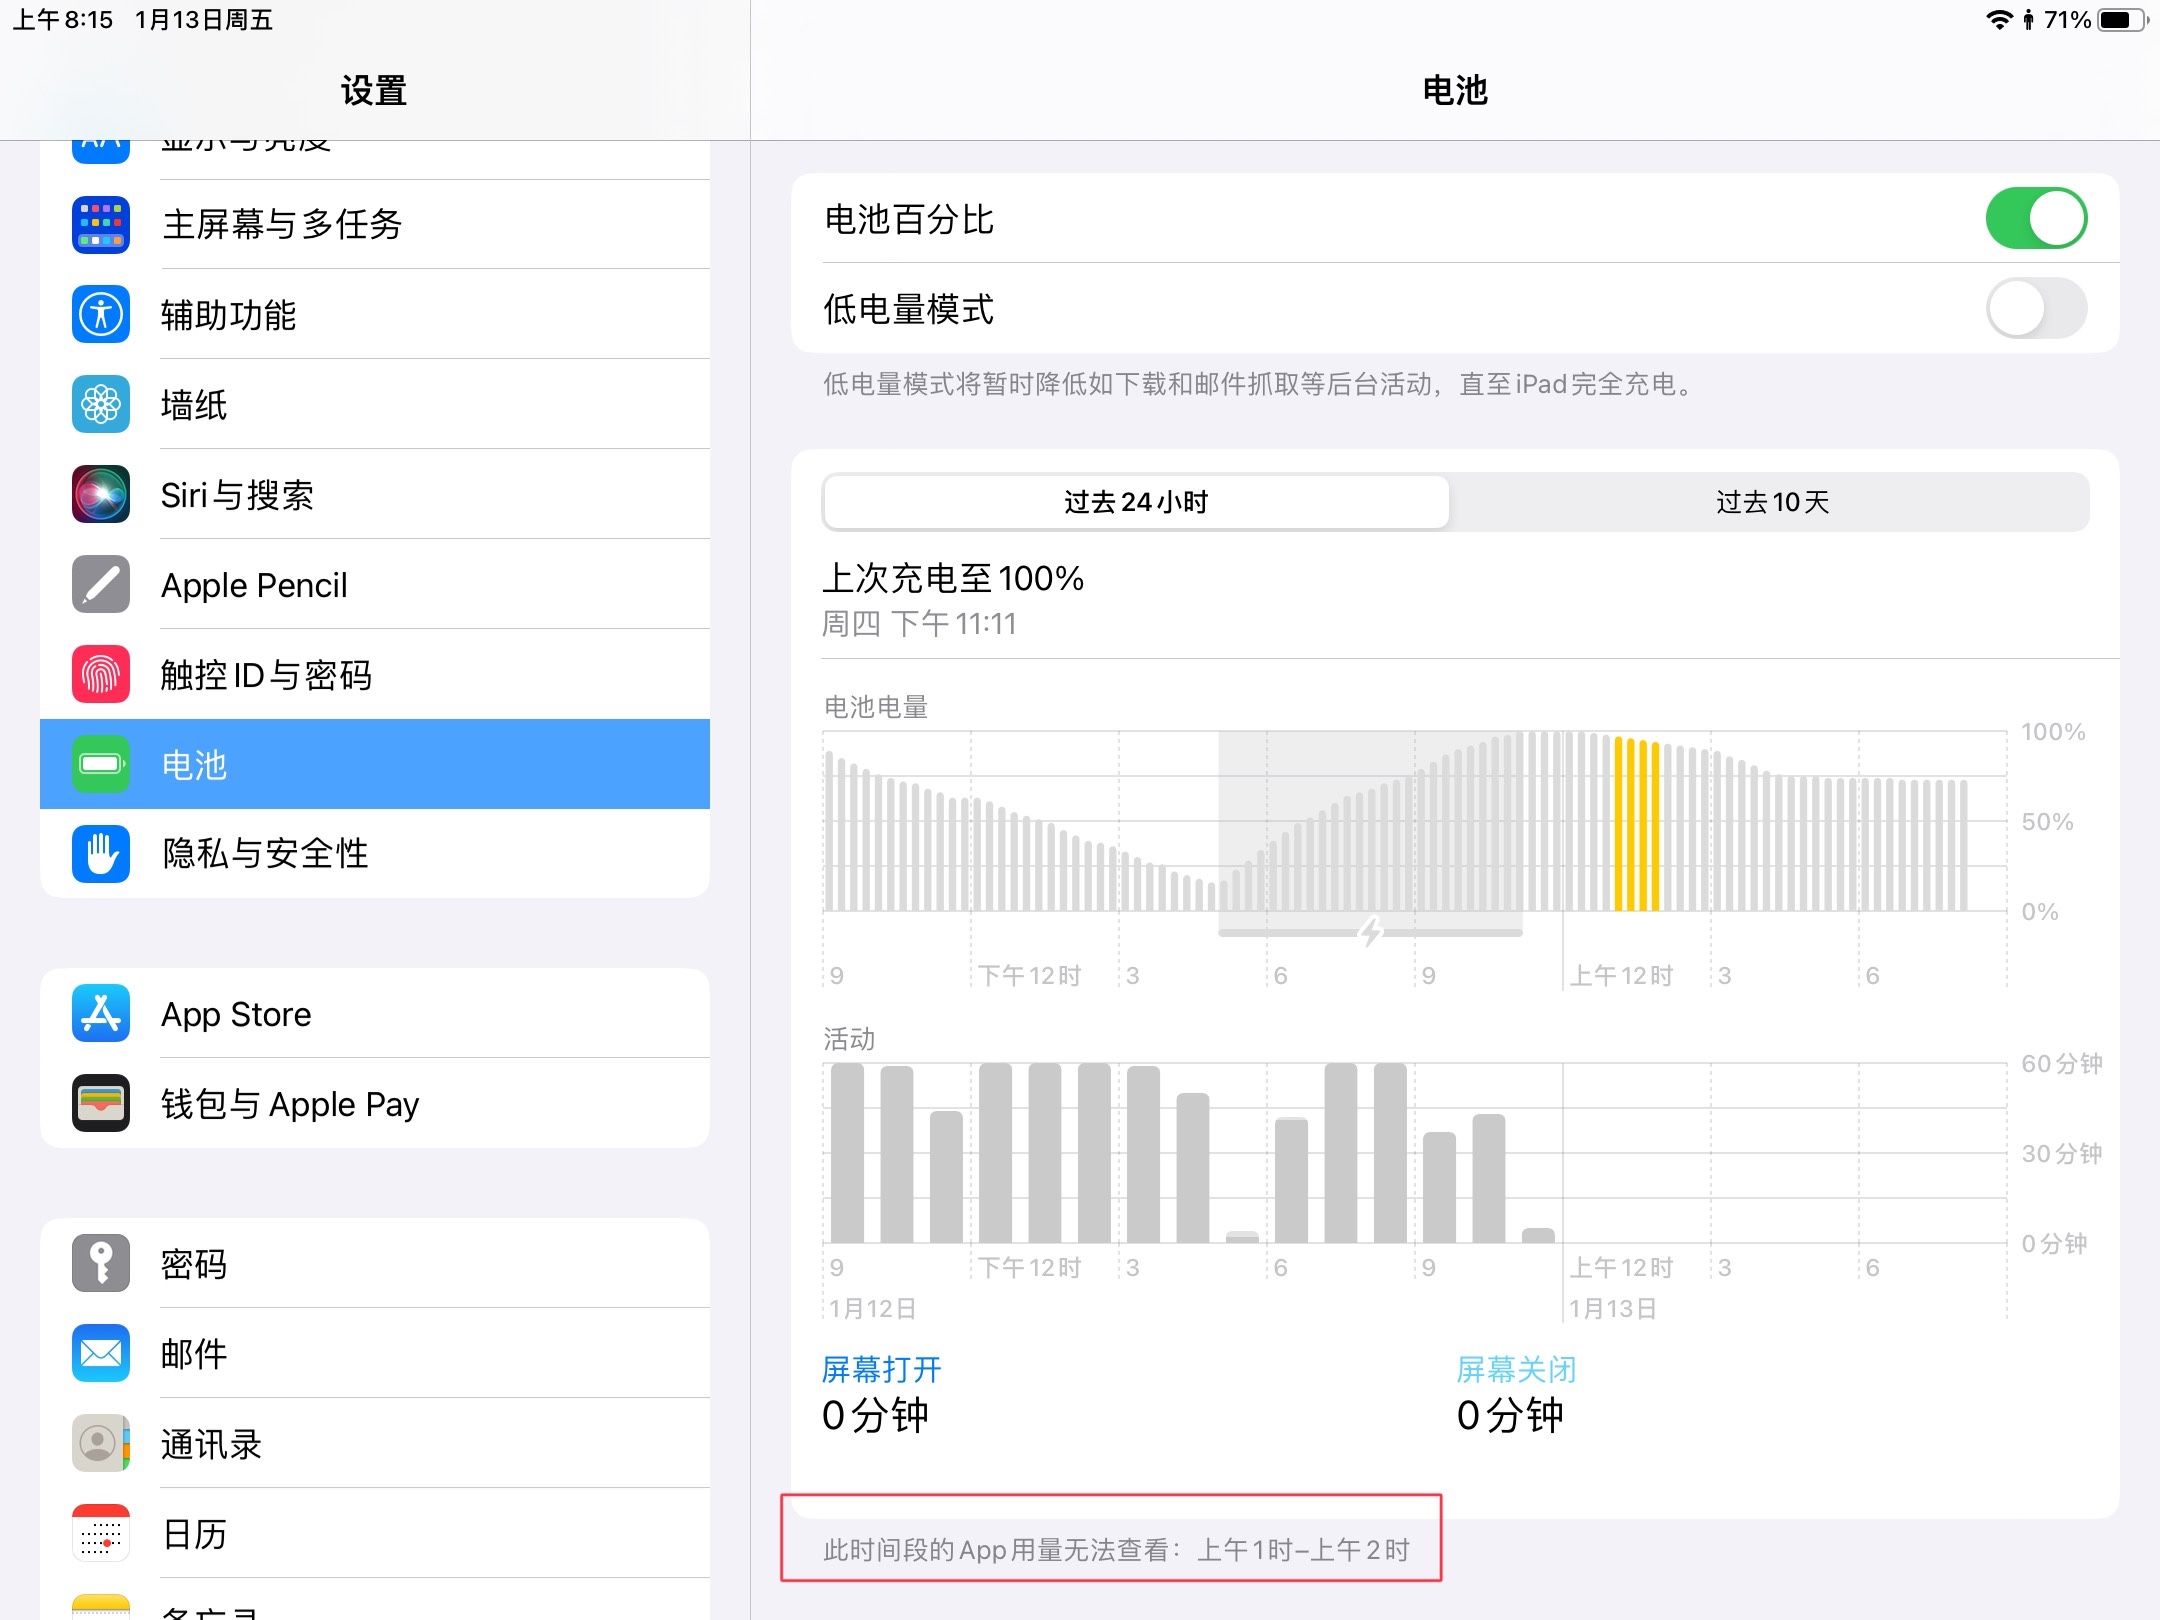Tap the tallest activity bar near 9 PM
The width and height of the screenshot is (2160, 1620).
pyautogui.click(x=1390, y=1152)
